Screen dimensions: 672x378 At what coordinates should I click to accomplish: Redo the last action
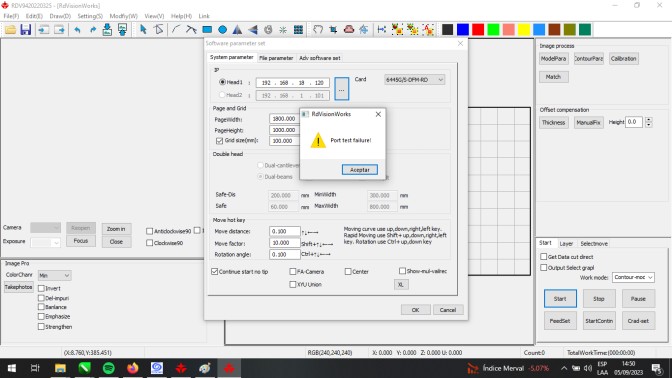pos(93,30)
